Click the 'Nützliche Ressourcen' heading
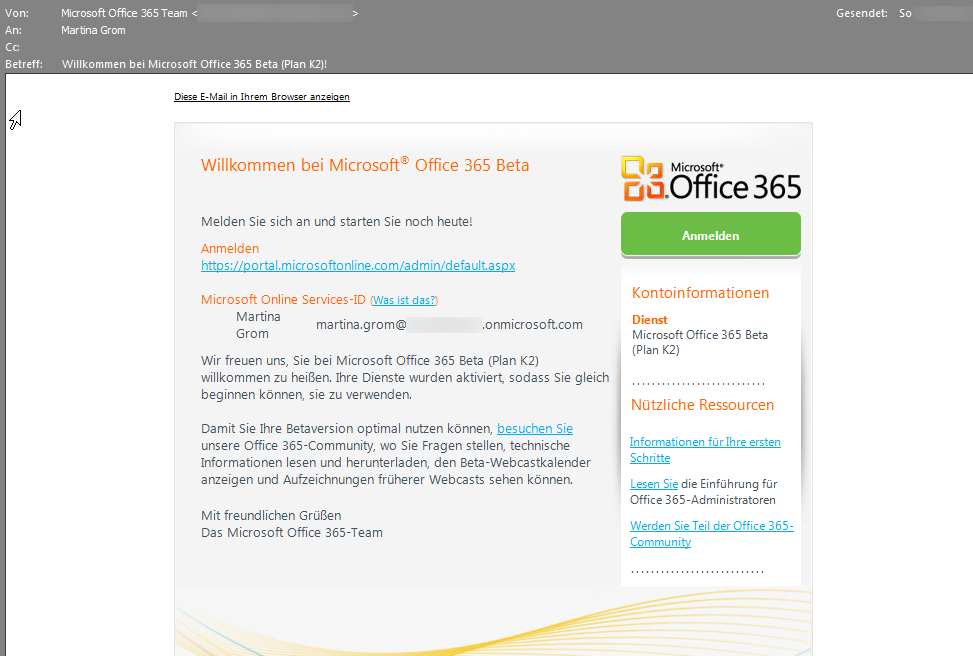 702,405
